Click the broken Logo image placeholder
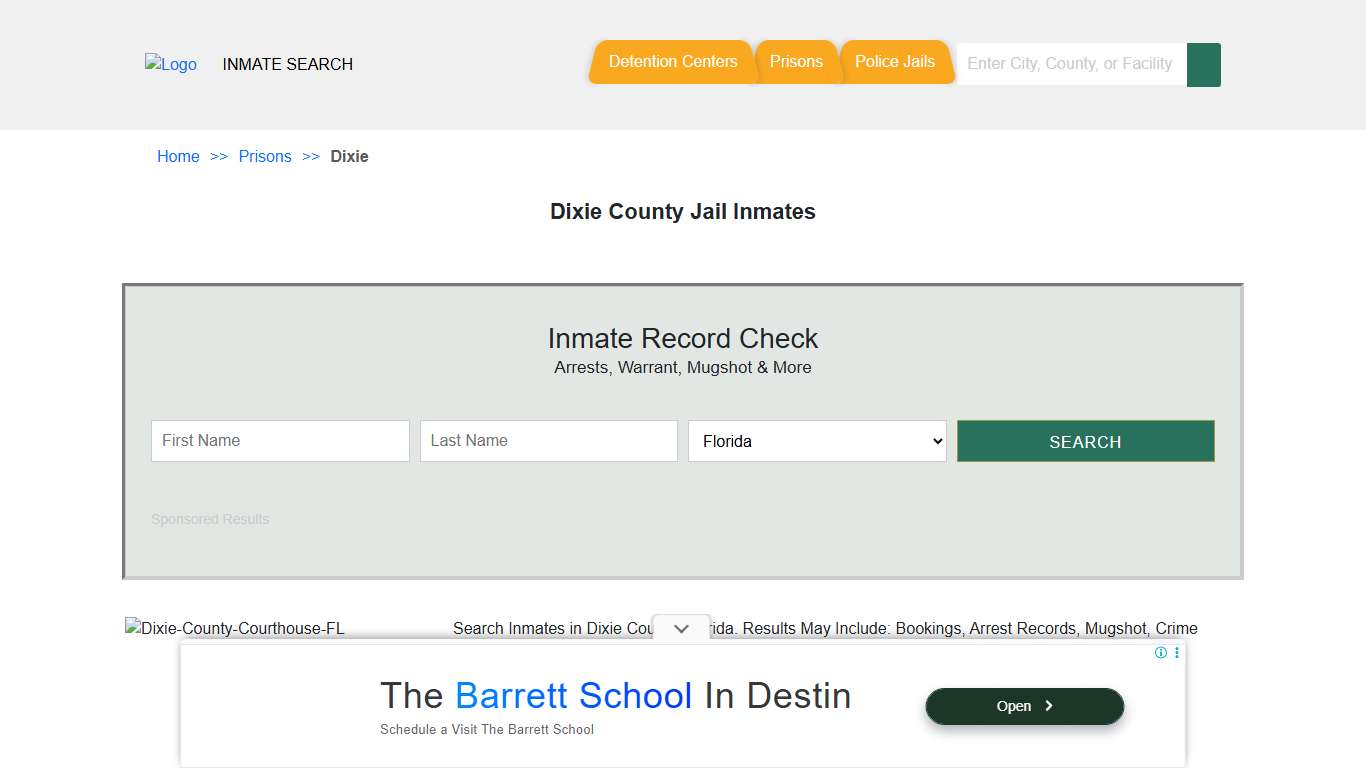 point(170,64)
